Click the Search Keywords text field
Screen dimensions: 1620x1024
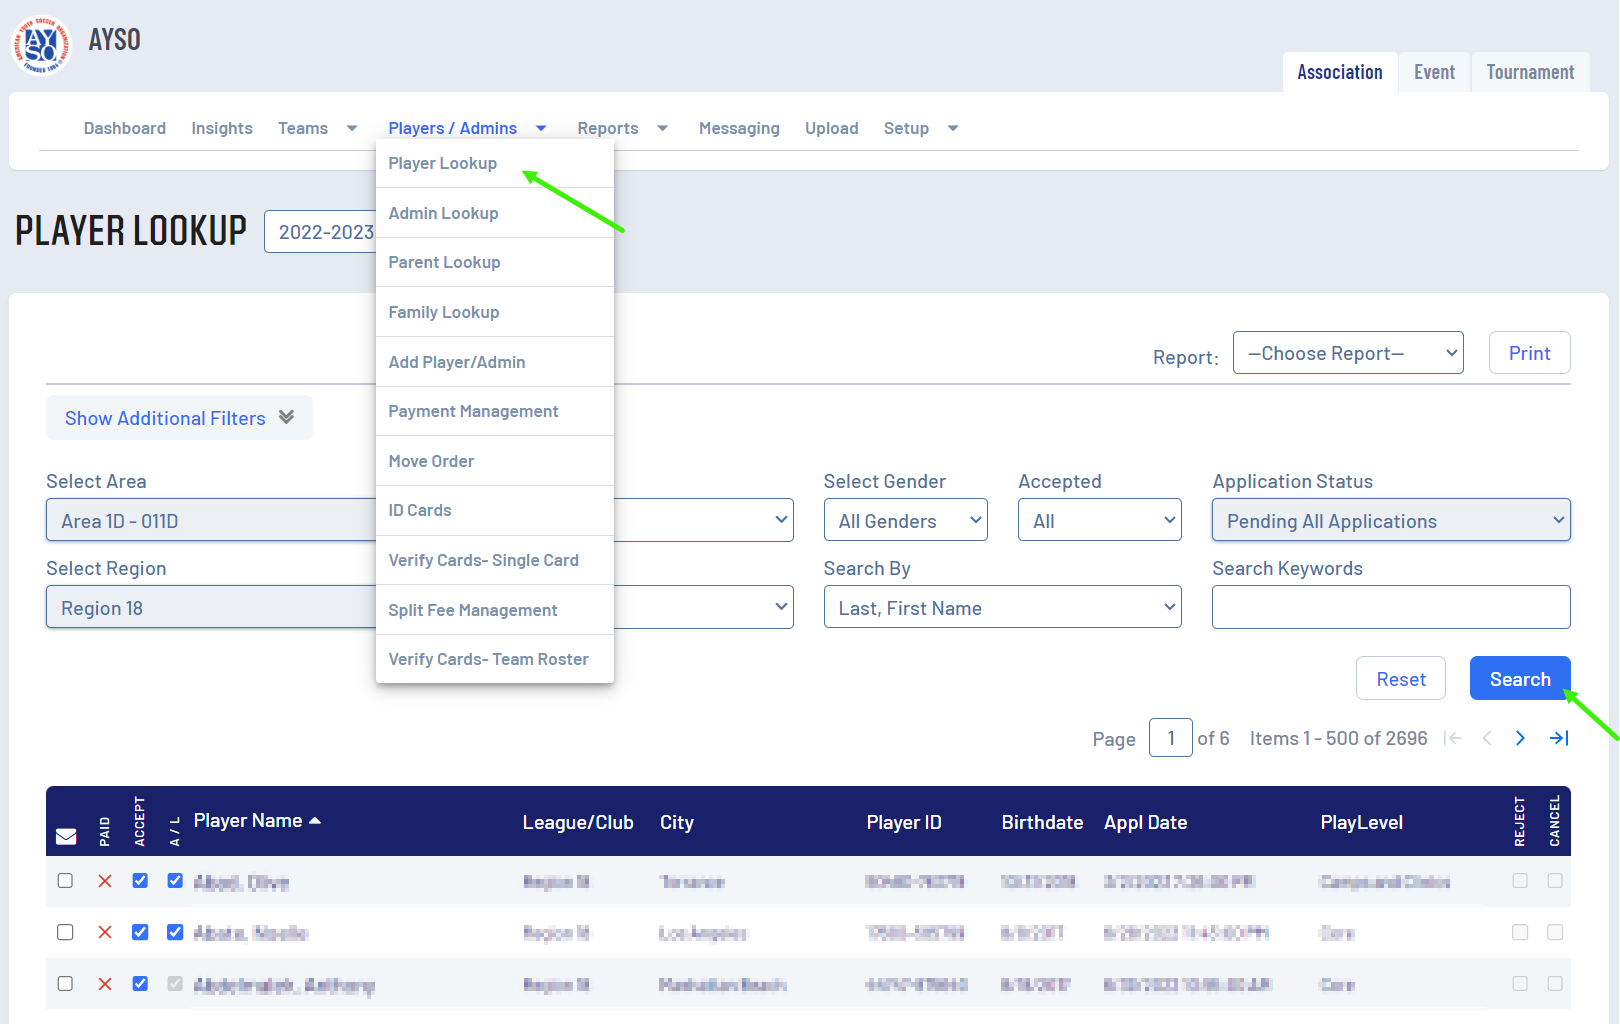(x=1390, y=608)
